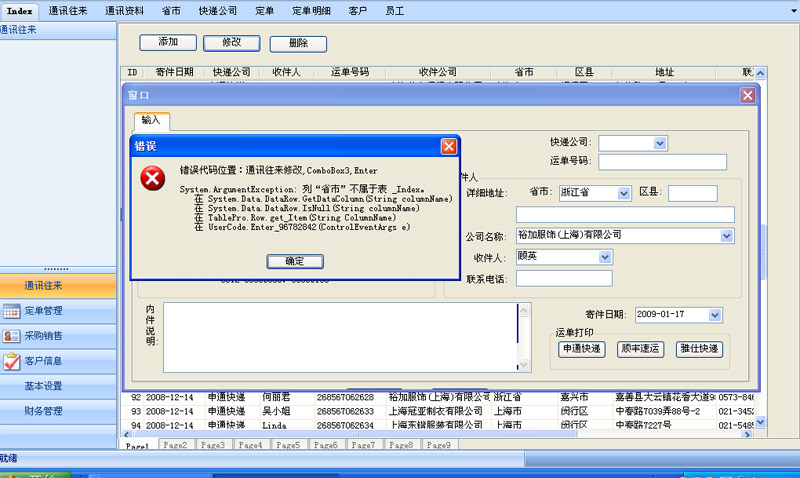Open the 收件人 顾英 dropdown
The height and width of the screenshot is (478, 800).
click(605, 257)
